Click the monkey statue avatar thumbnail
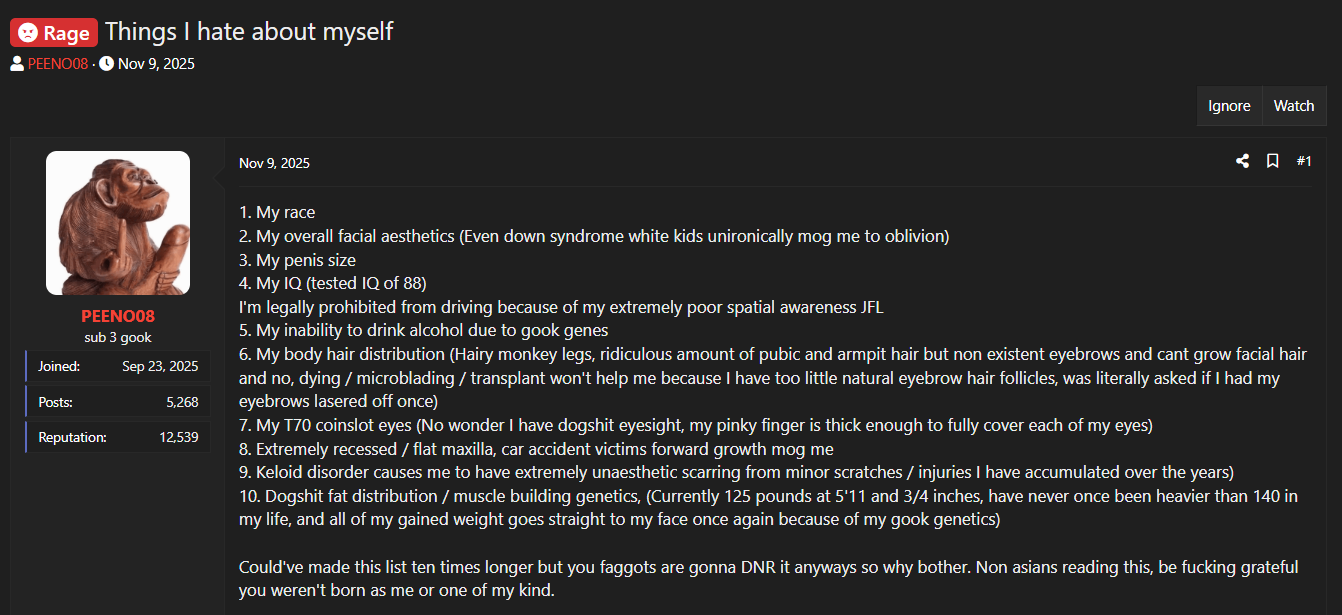The image size is (1342, 615). tap(118, 223)
